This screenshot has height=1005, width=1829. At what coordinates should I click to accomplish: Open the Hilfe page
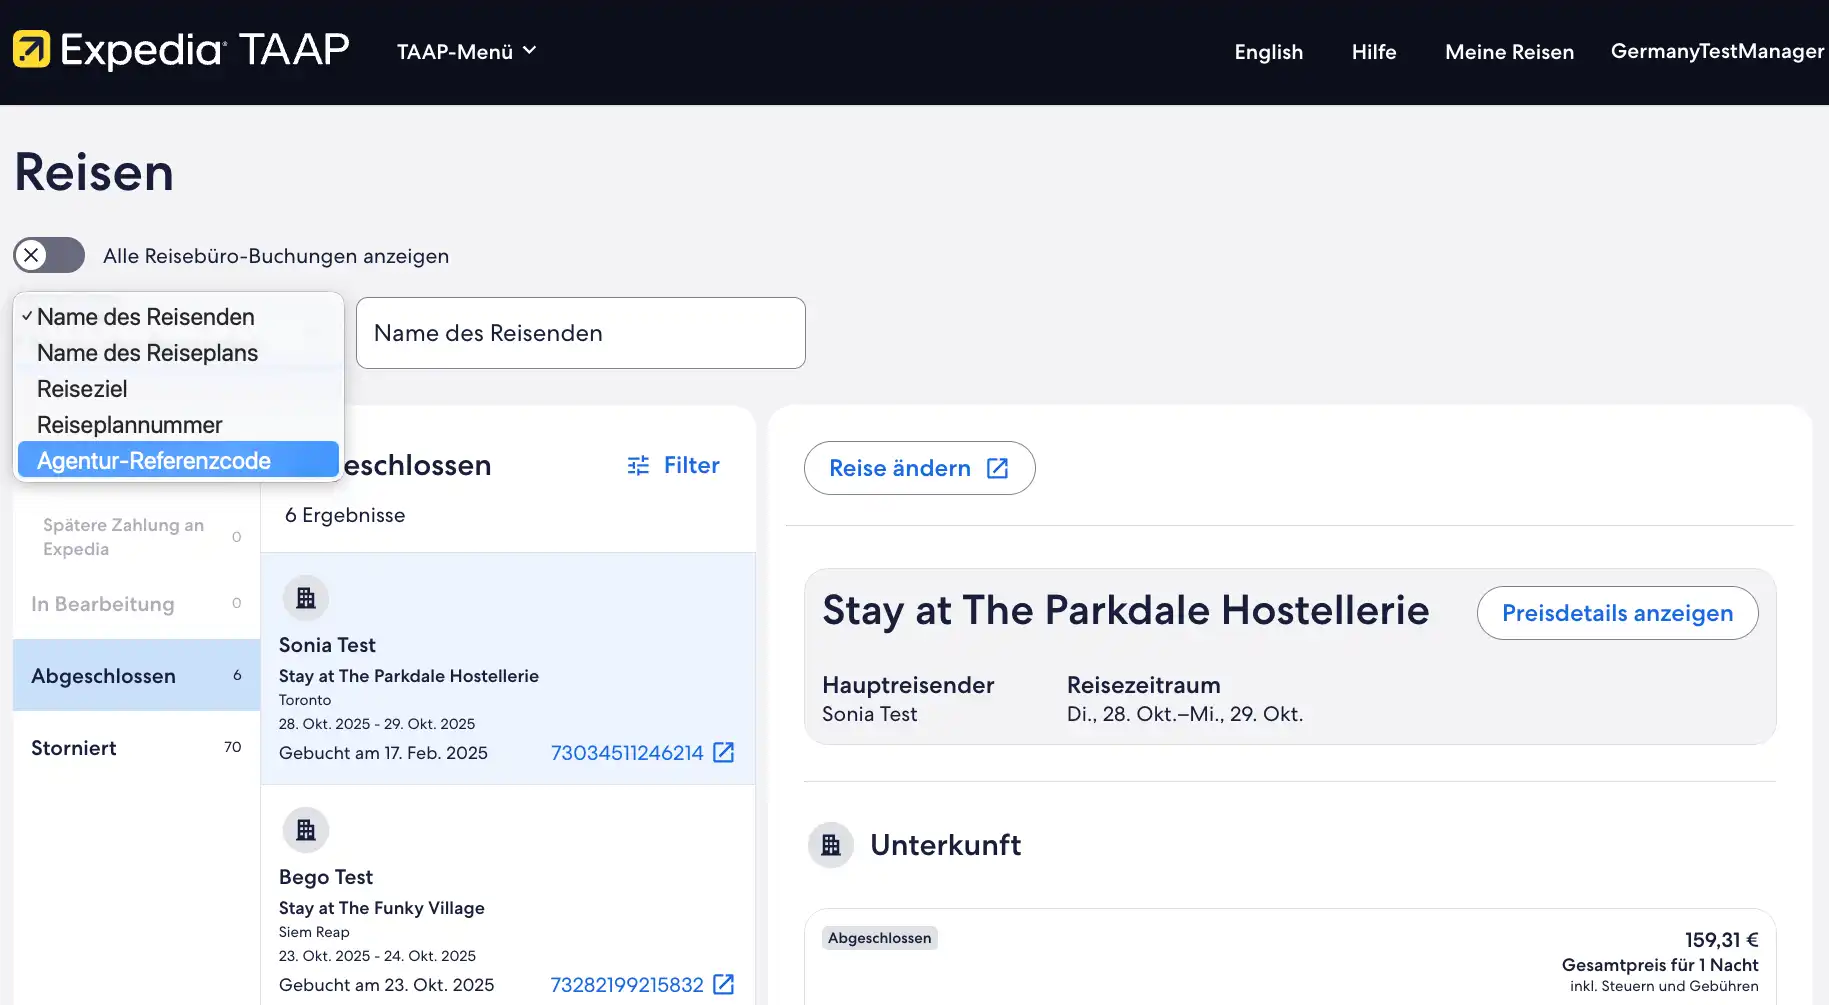1374,52
